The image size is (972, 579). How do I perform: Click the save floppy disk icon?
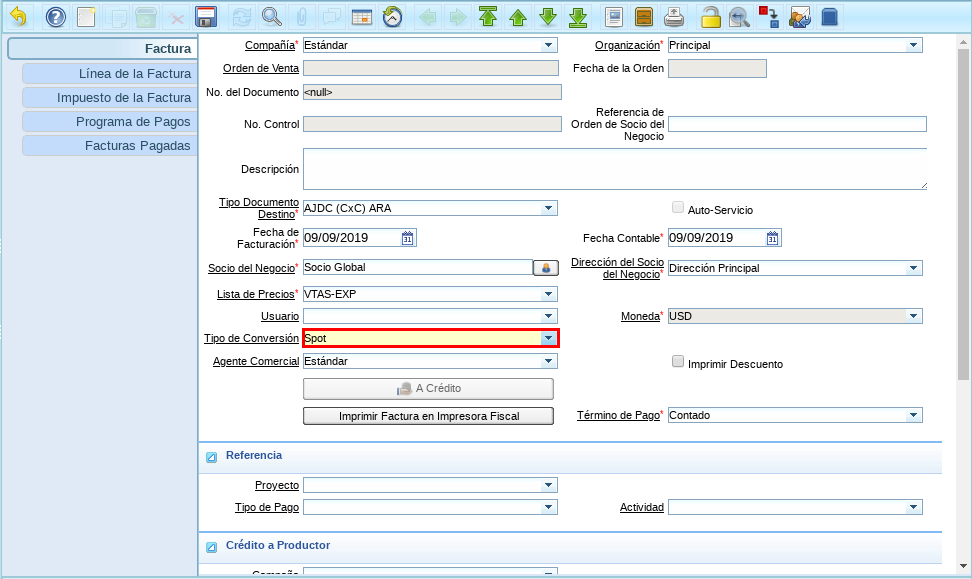pos(206,17)
